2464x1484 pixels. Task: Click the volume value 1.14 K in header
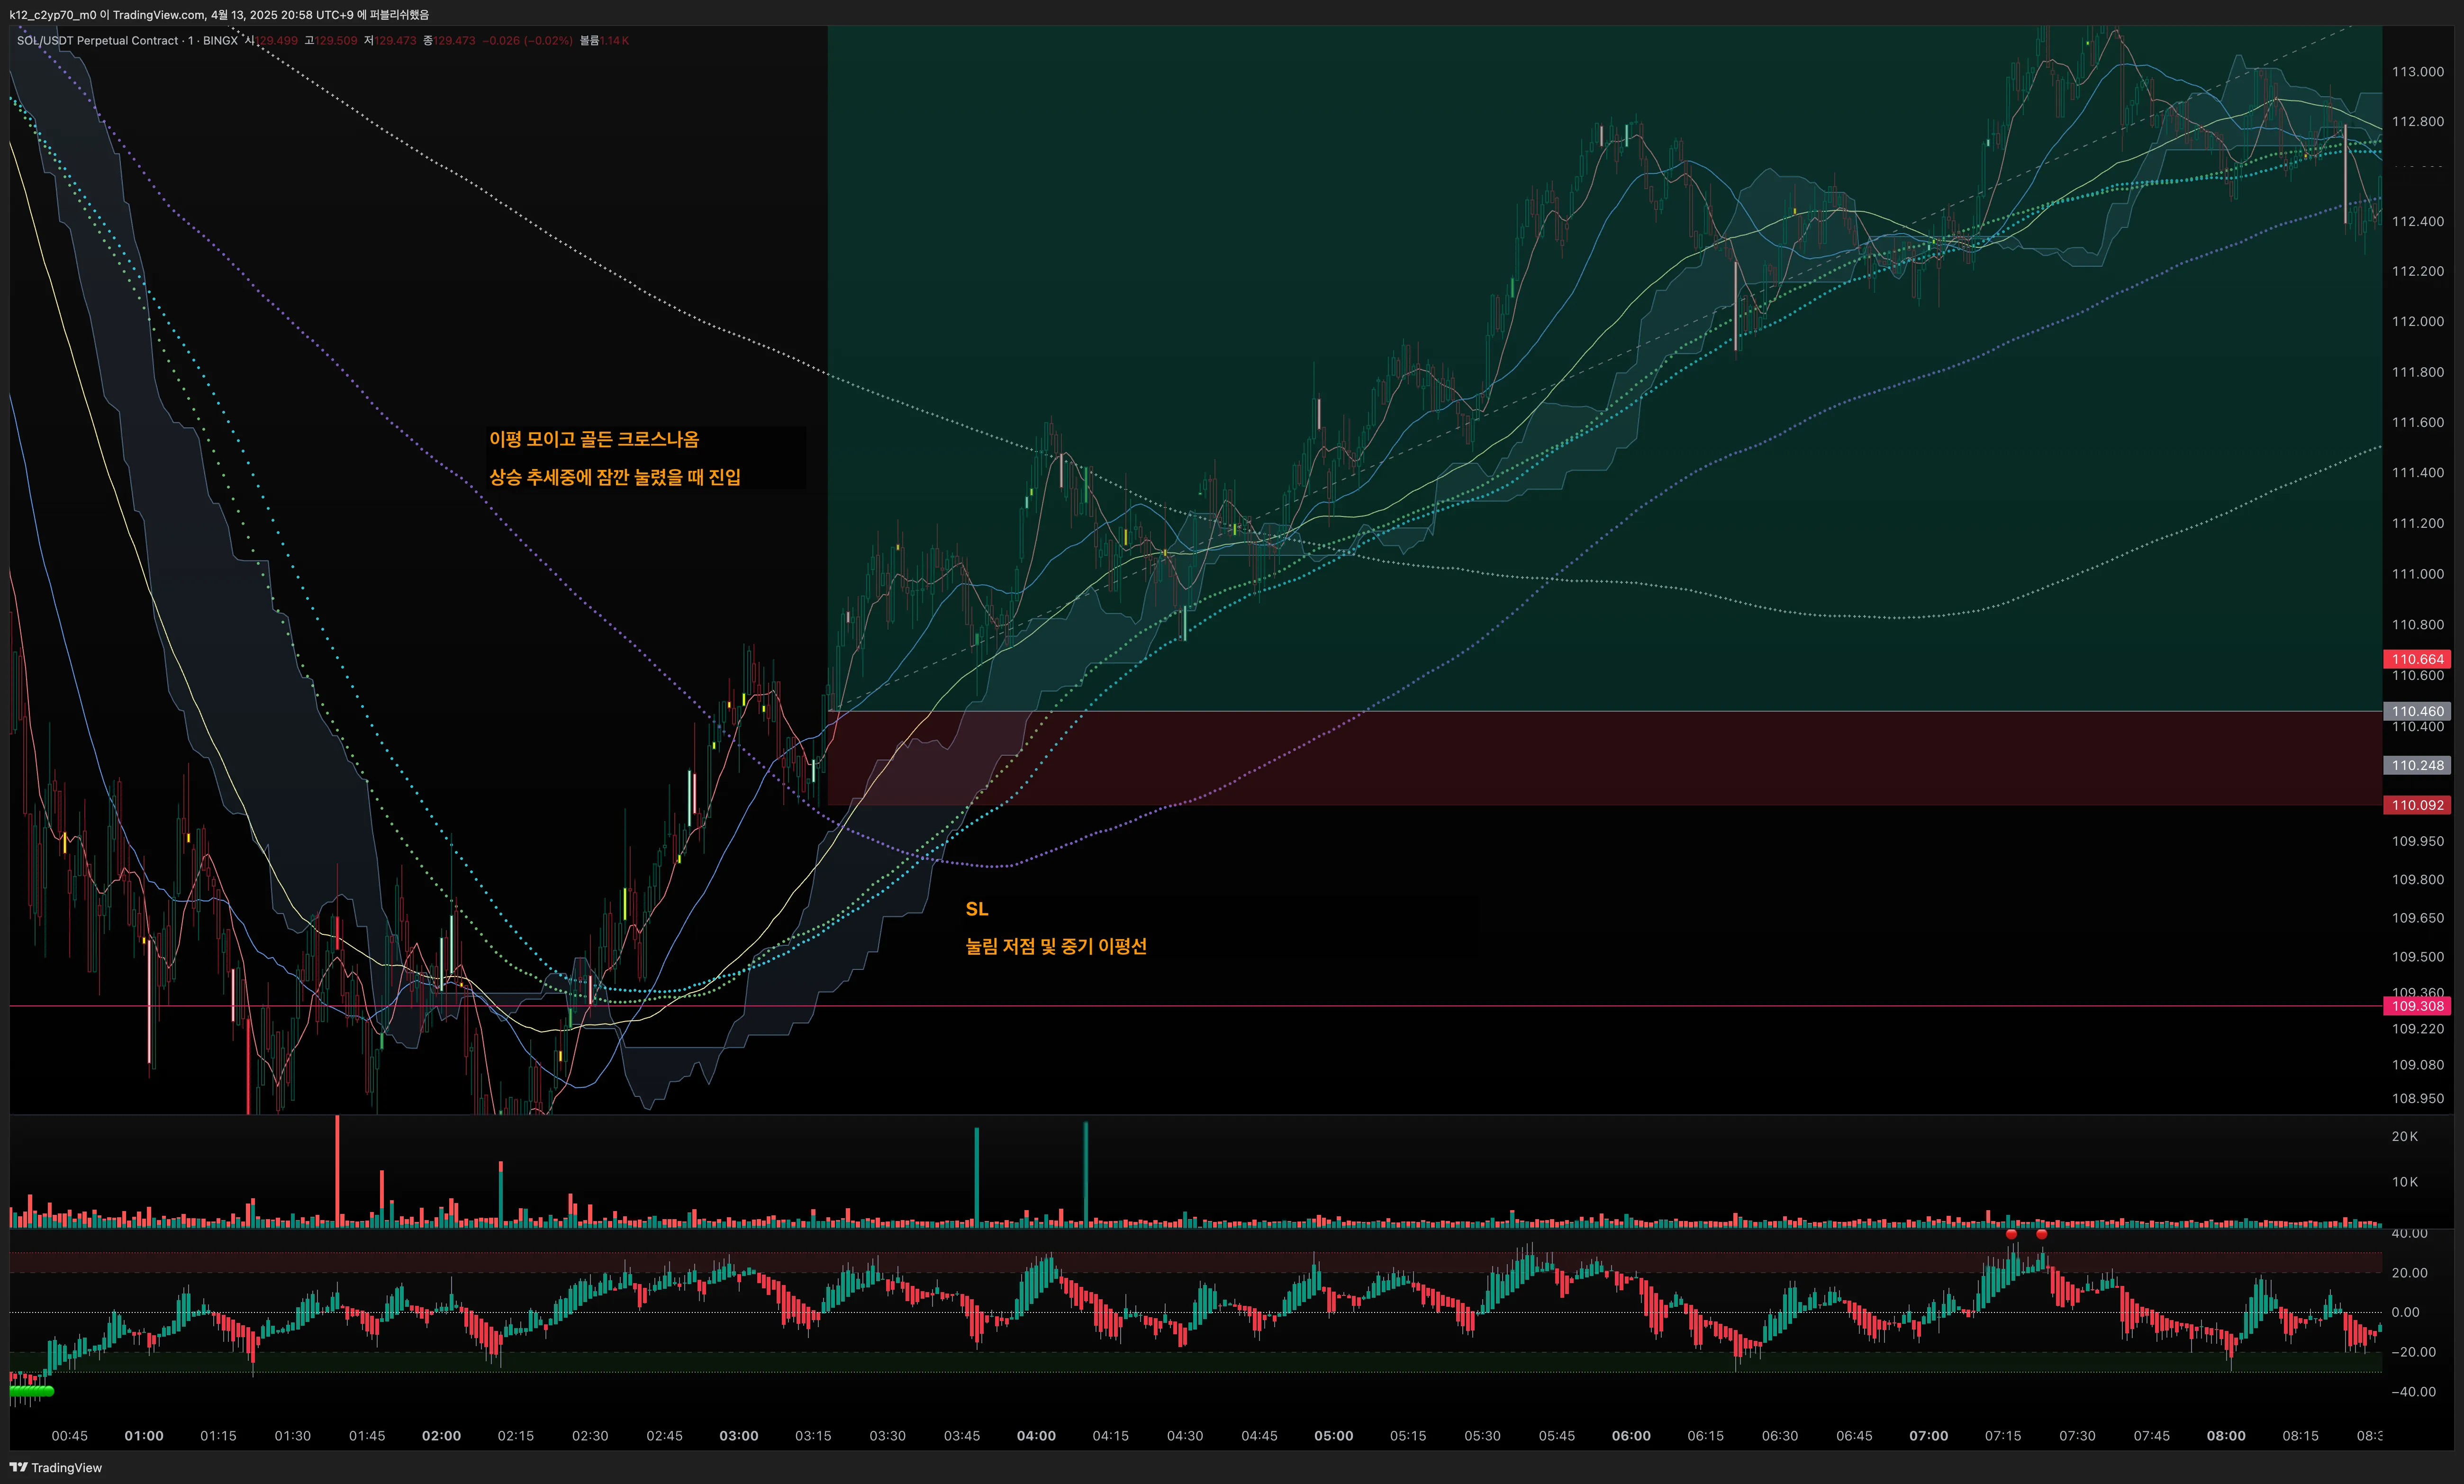(x=614, y=41)
